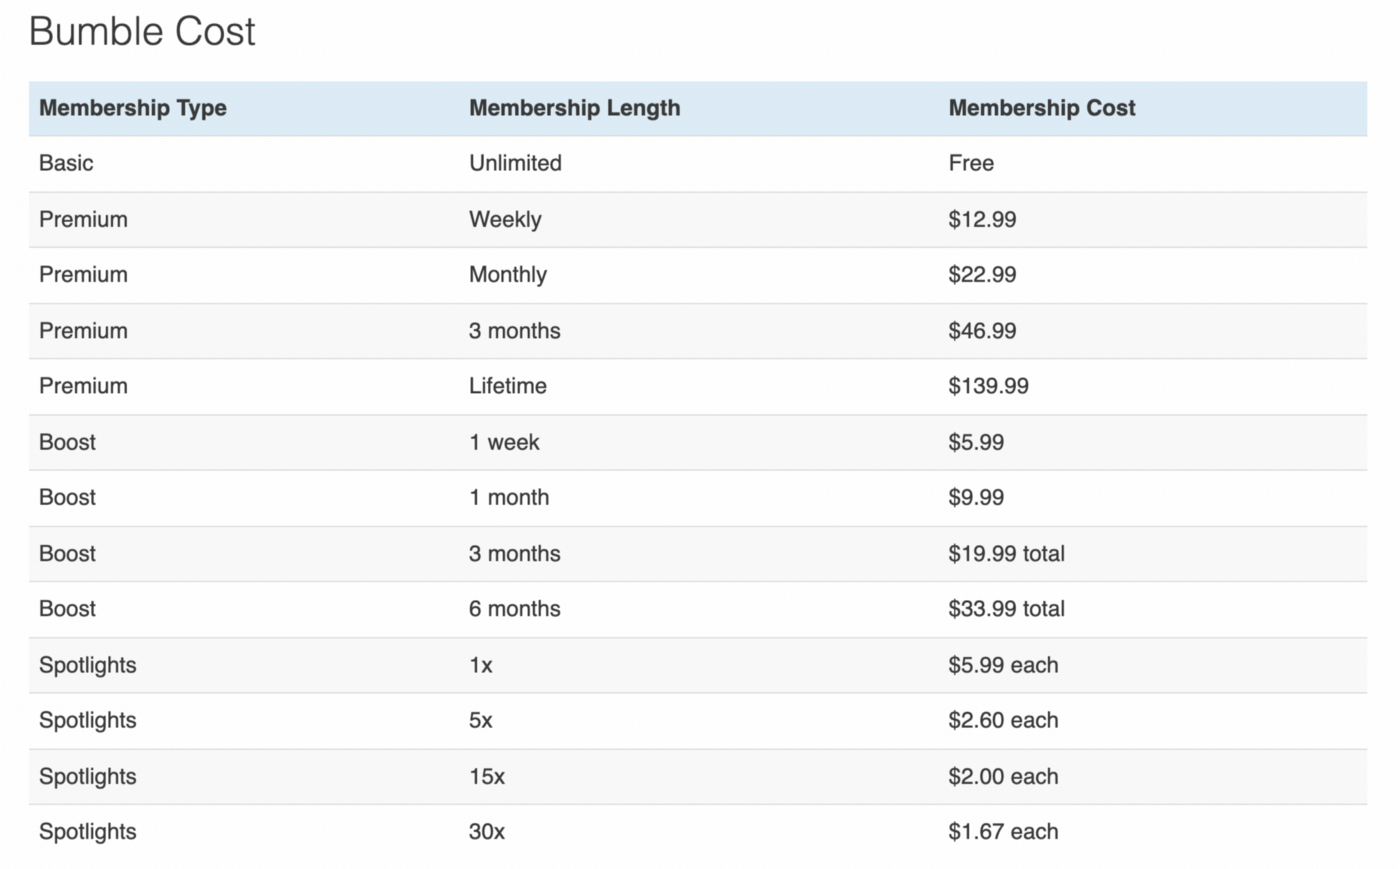Click the 30x Spotlights quantity cell
Image resolution: width=1400 pixels, height=869 pixels.
click(x=487, y=831)
